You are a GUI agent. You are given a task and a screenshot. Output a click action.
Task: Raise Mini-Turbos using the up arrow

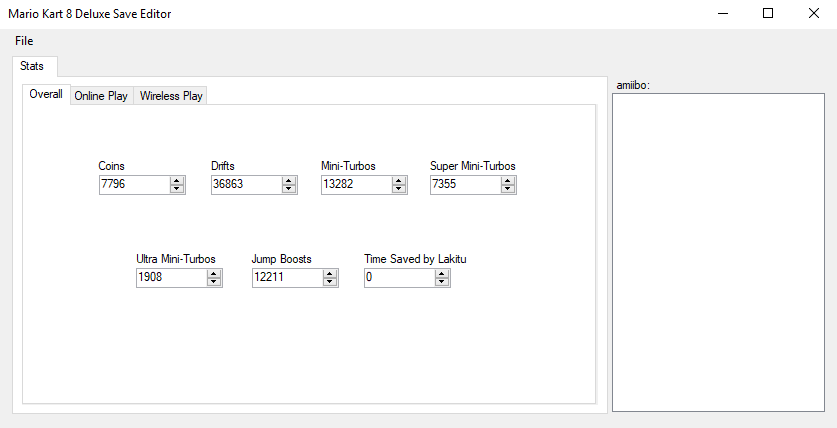click(399, 181)
